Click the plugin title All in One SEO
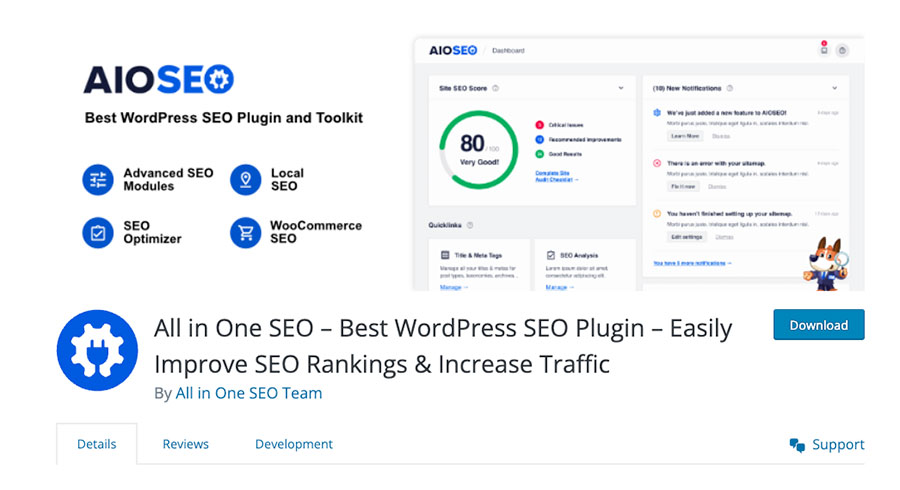Screen dimensions: 900x490 [443, 346]
